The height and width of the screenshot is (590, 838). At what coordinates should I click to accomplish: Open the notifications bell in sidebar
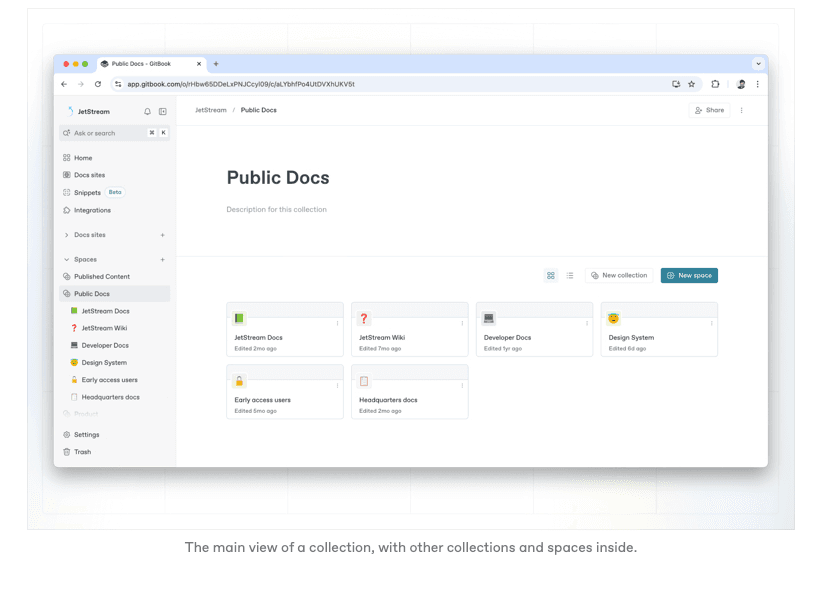(x=148, y=111)
